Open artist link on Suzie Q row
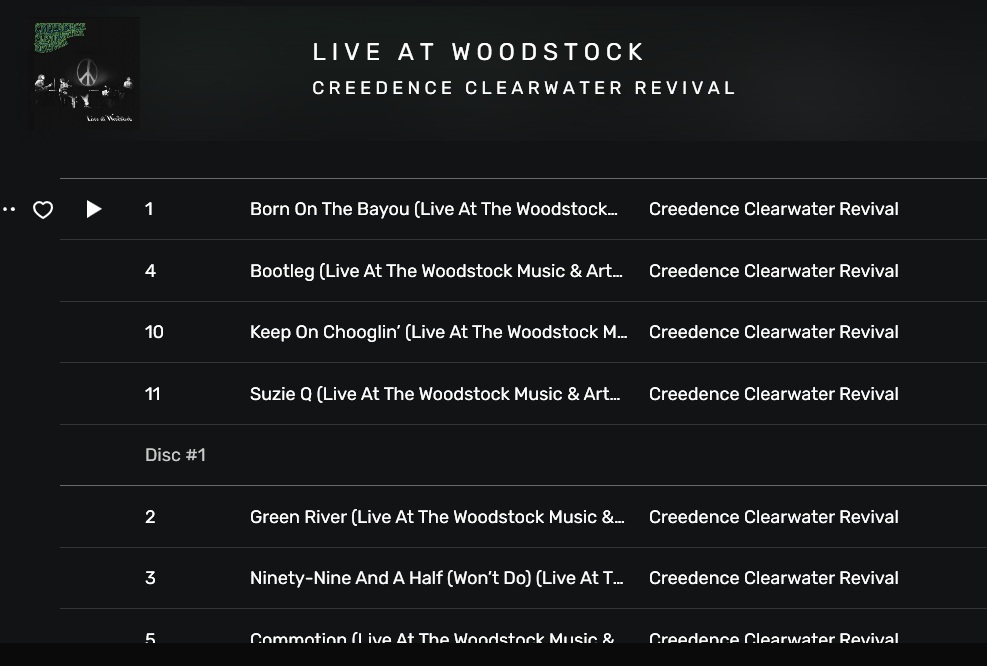 click(x=774, y=393)
